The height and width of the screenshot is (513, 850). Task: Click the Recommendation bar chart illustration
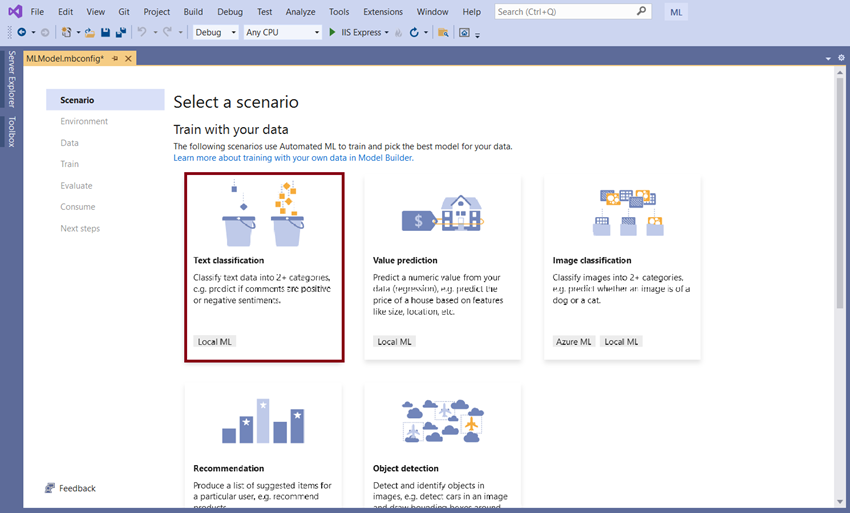(x=263, y=421)
